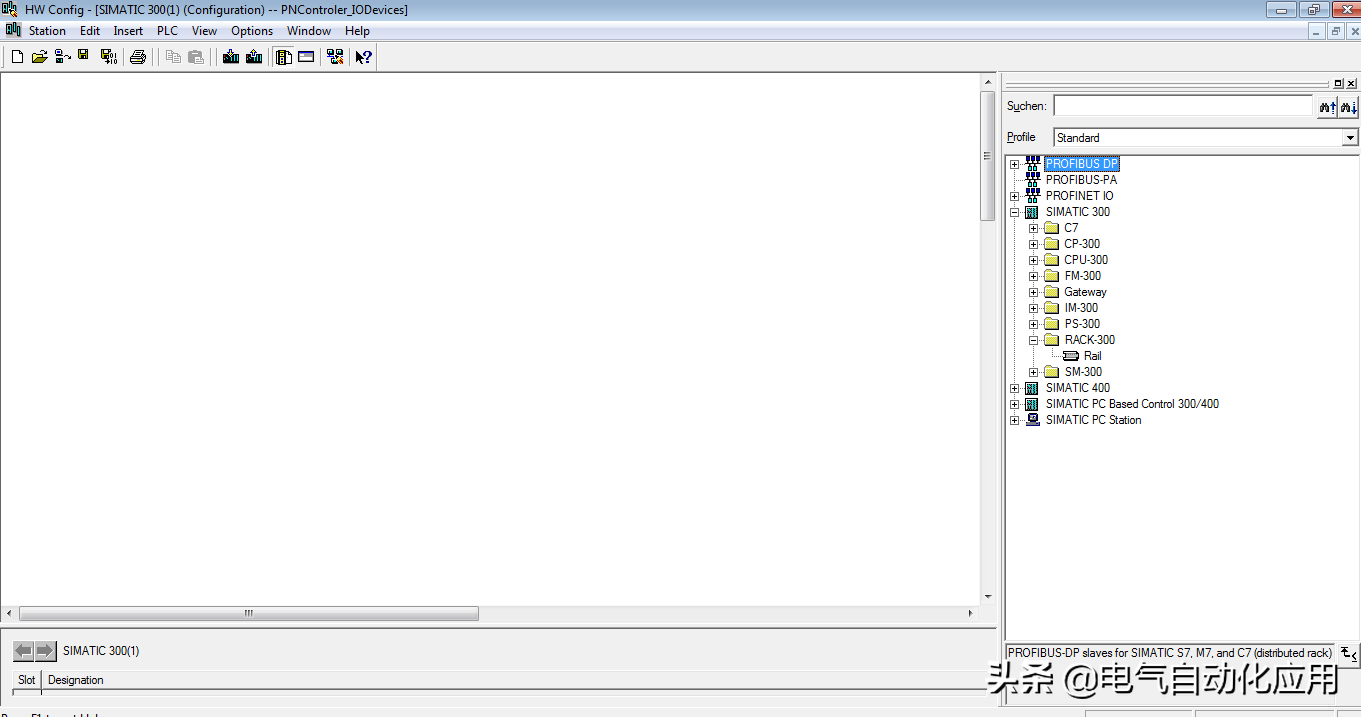
Task: Select the CPU-300 folder label
Action: (x=1086, y=260)
